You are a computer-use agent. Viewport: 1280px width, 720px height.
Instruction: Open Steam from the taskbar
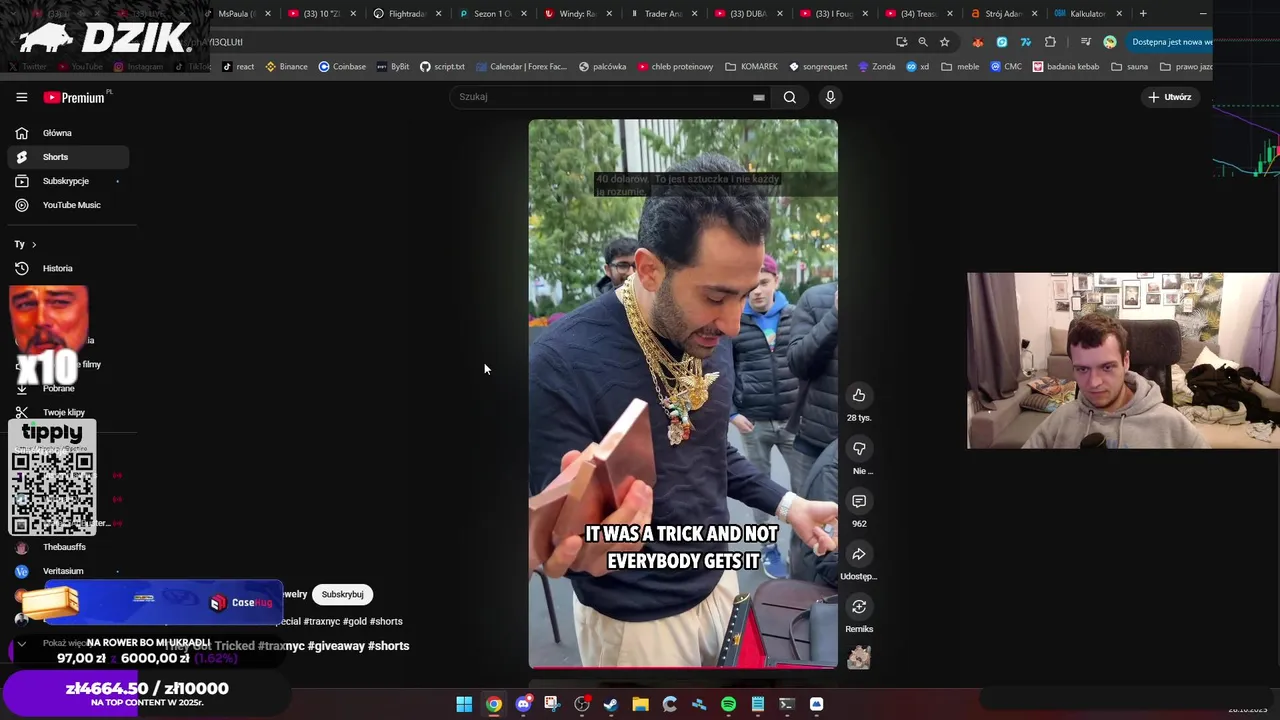point(611,704)
